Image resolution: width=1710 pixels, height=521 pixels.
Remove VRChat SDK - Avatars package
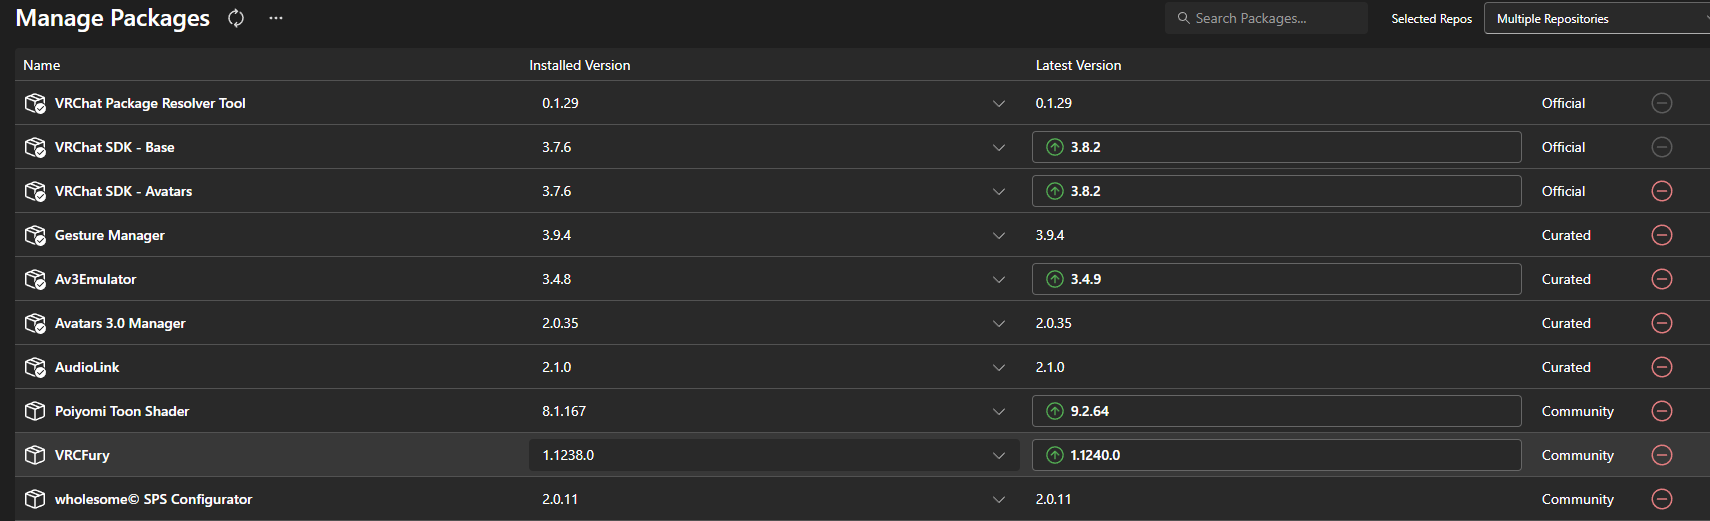pyautogui.click(x=1662, y=191)
